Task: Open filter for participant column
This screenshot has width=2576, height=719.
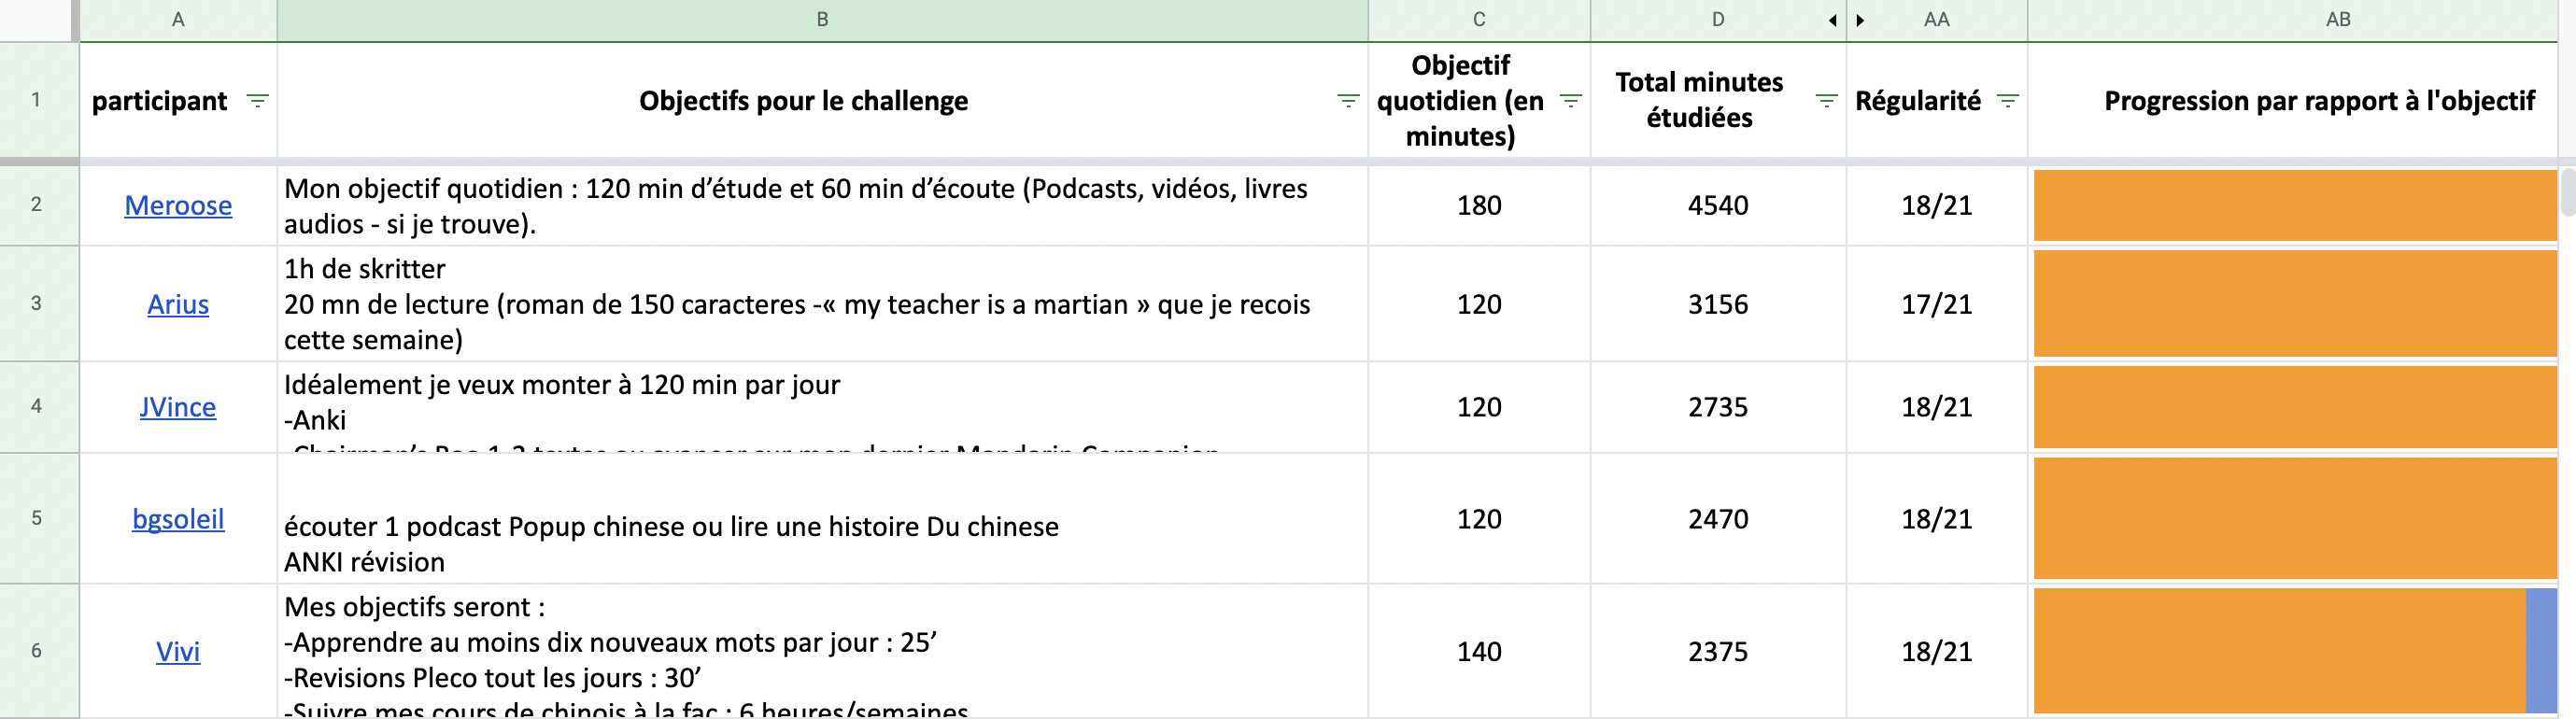Action: tap(257, 101)
